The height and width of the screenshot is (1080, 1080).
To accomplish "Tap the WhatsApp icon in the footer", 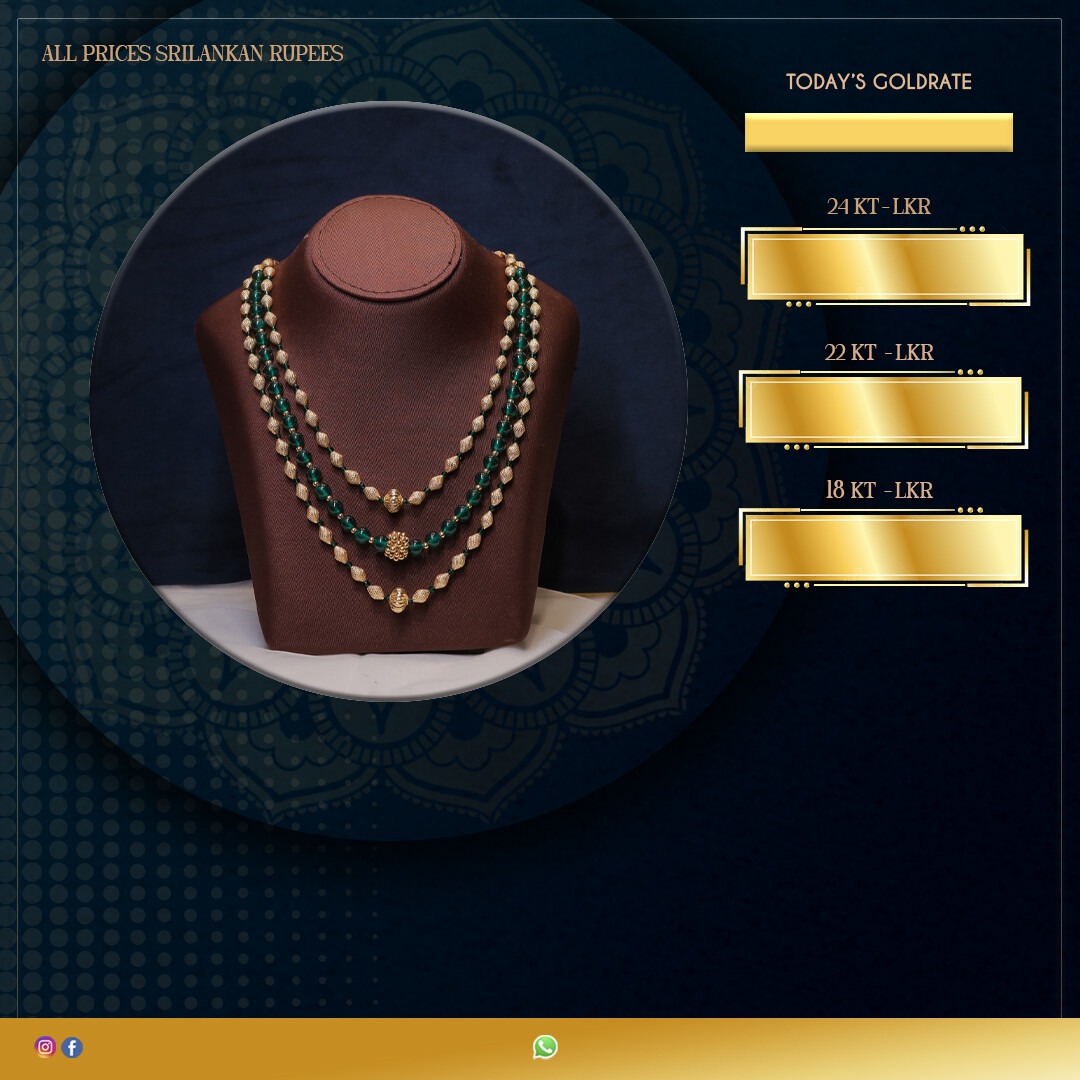I will coord(545,1047).
